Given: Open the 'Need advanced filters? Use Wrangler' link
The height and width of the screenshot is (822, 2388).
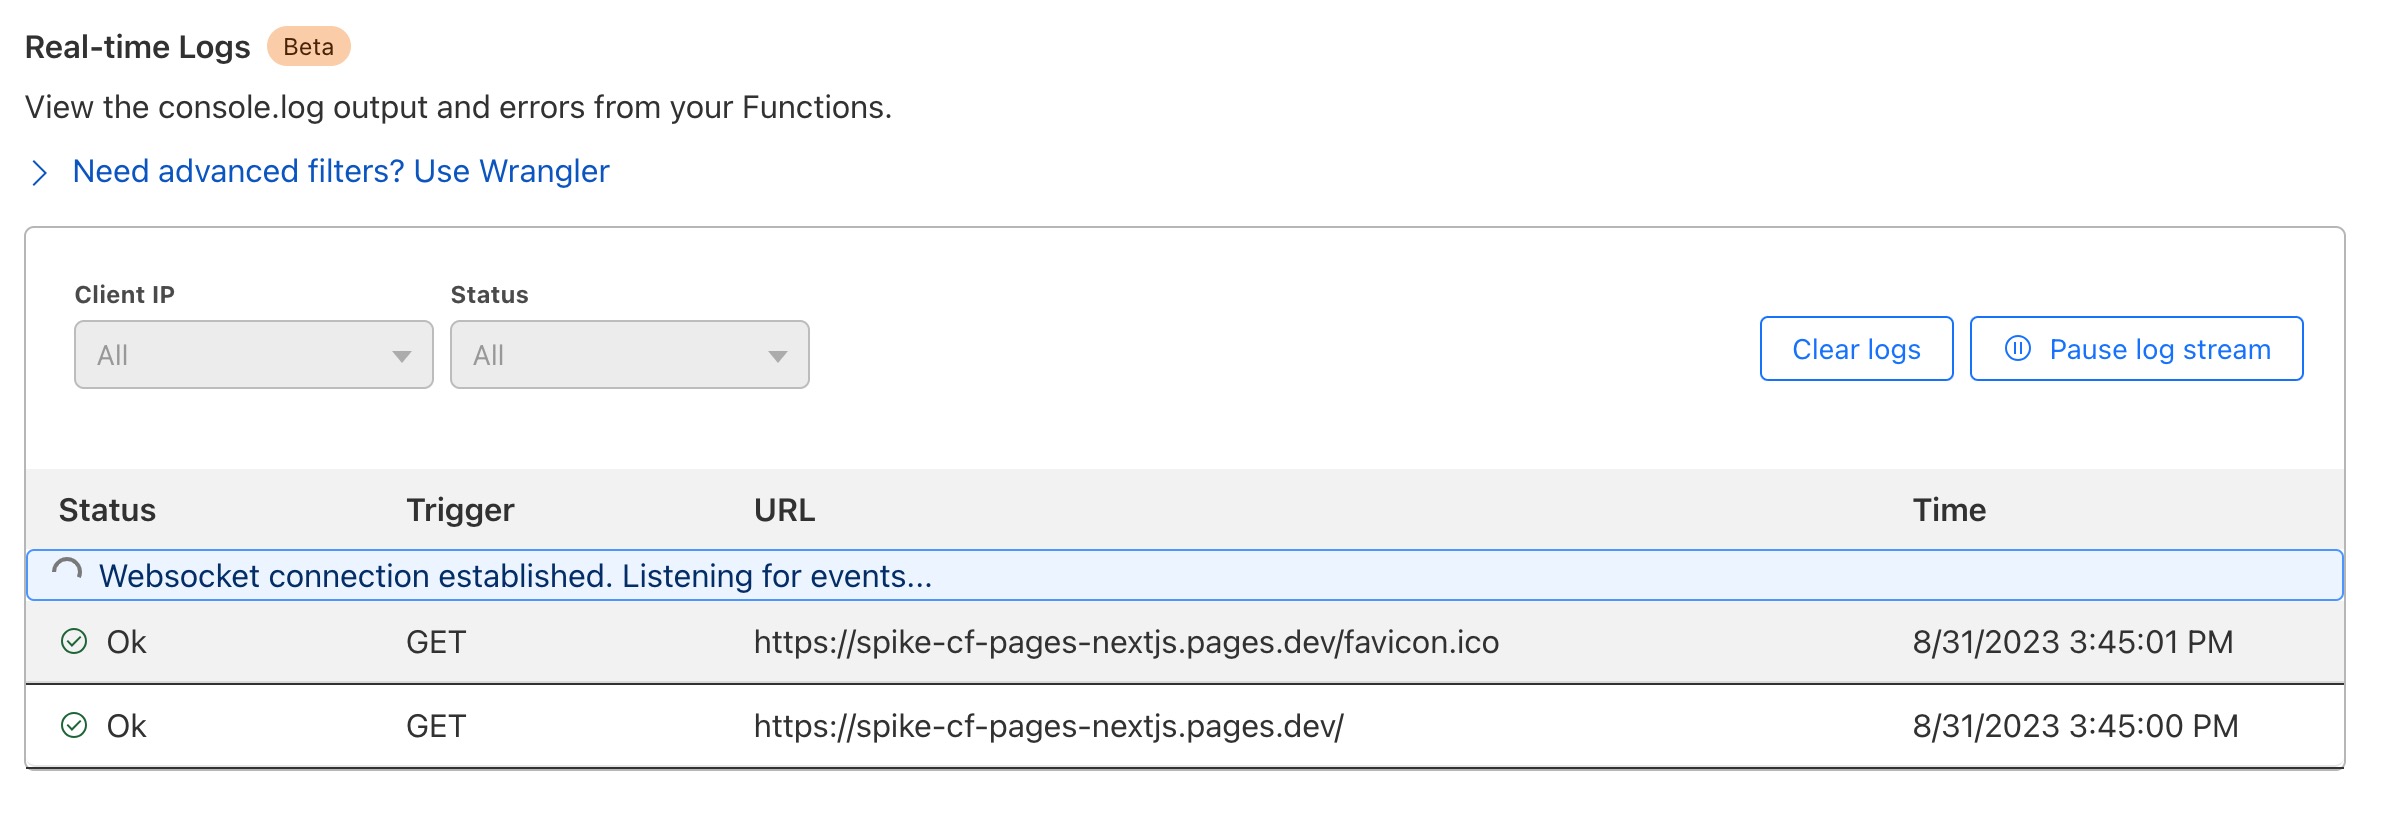Looking at the screenshot, I should coord(341,172).
